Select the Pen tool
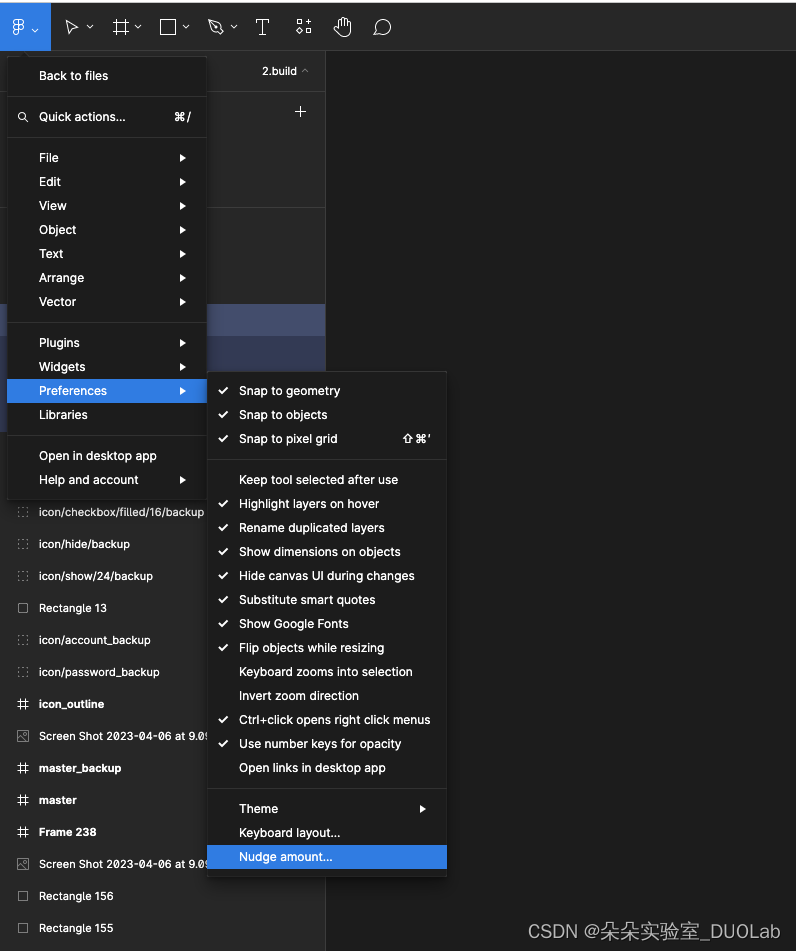The image size is (796, 951). click(215, 27)
